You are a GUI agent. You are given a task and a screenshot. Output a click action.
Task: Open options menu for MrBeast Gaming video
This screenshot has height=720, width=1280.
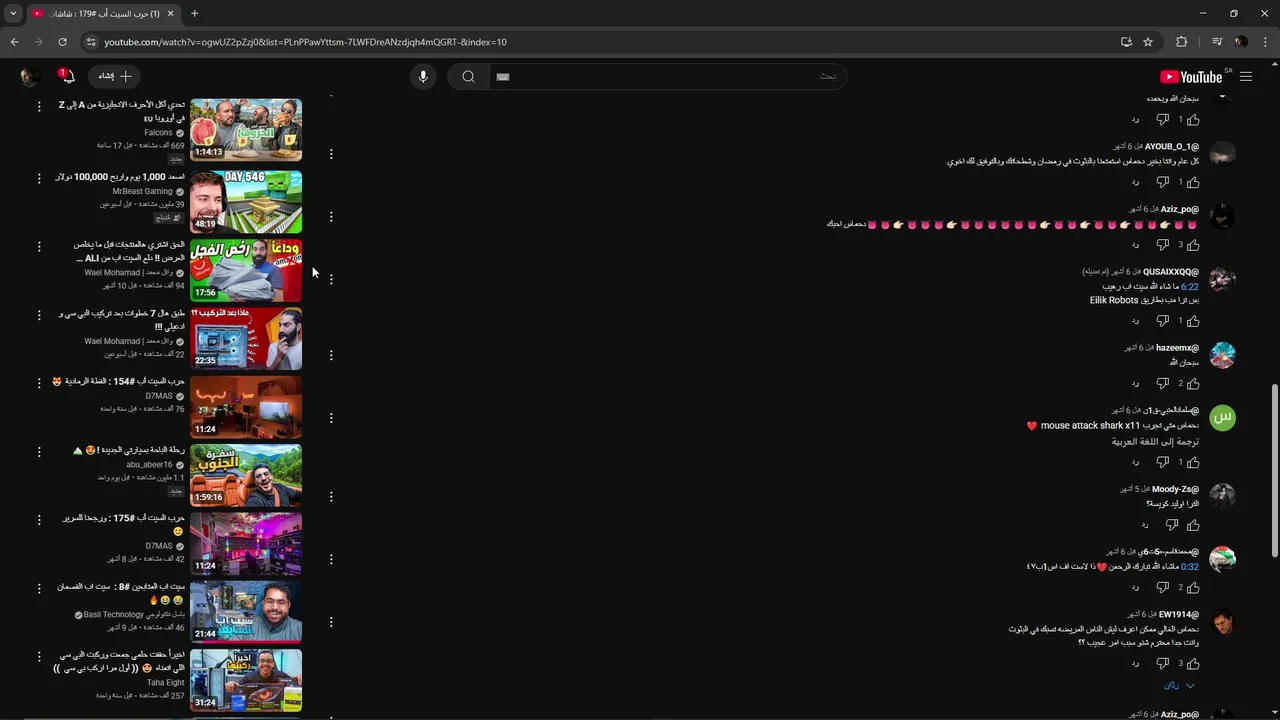(x=39, y=178)
